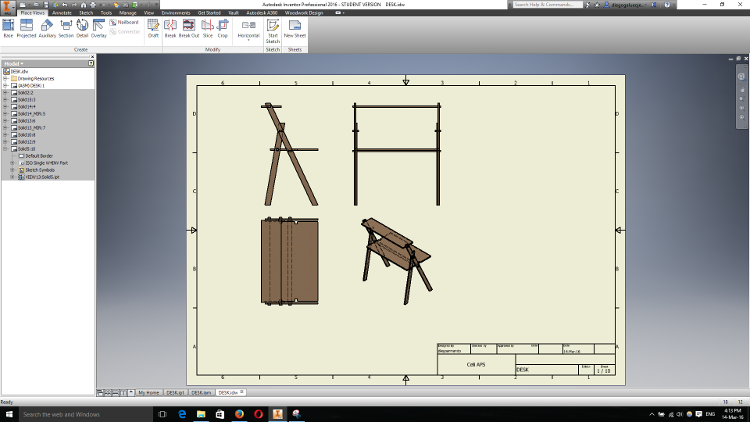Switch to the Tools ribbon tab
Viewport: 750px width, 422px height.
(x=106, y=13)
